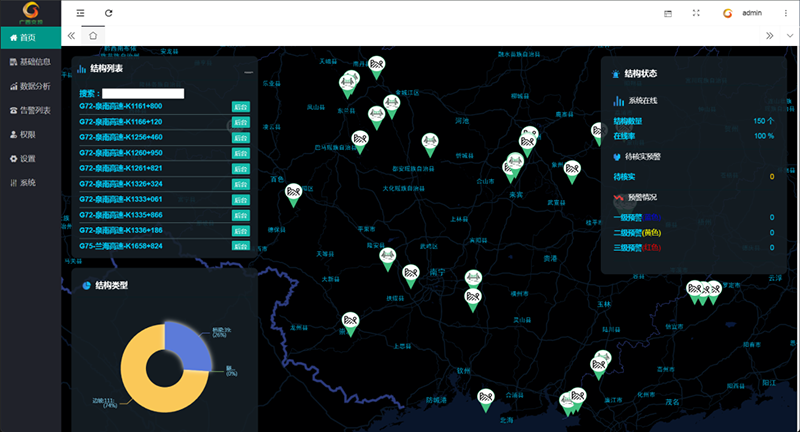This screenshot has width=800, height=432.
Task: Expand the 设置 sidebar menu
Action: (x=28, y=159)
